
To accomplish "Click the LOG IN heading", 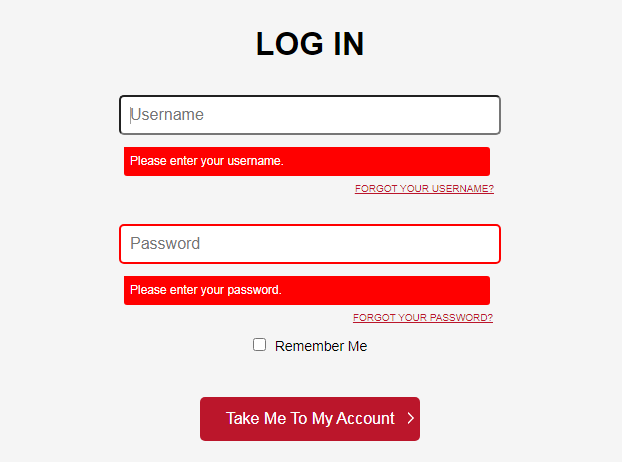I will coord(310,44).
